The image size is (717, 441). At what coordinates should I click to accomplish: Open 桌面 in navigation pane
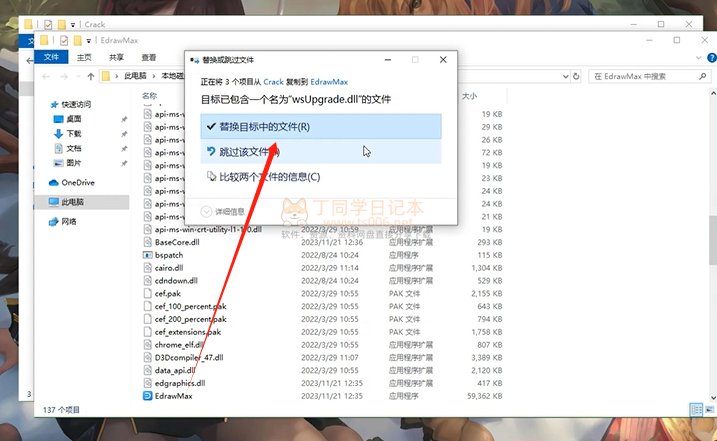click(x=68, y=119)
